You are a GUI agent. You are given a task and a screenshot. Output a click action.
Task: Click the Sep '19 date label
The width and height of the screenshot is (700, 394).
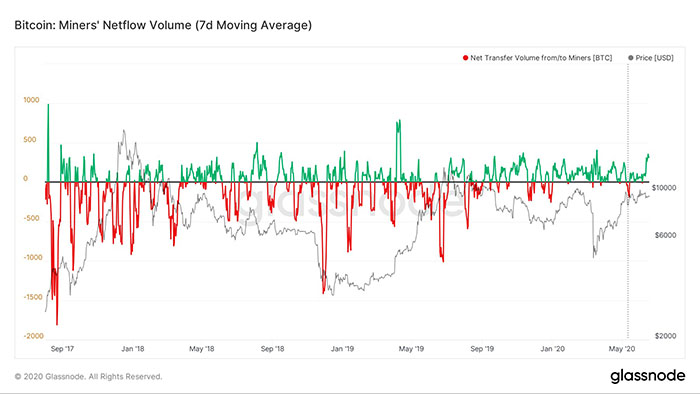(x=482, y=349)
